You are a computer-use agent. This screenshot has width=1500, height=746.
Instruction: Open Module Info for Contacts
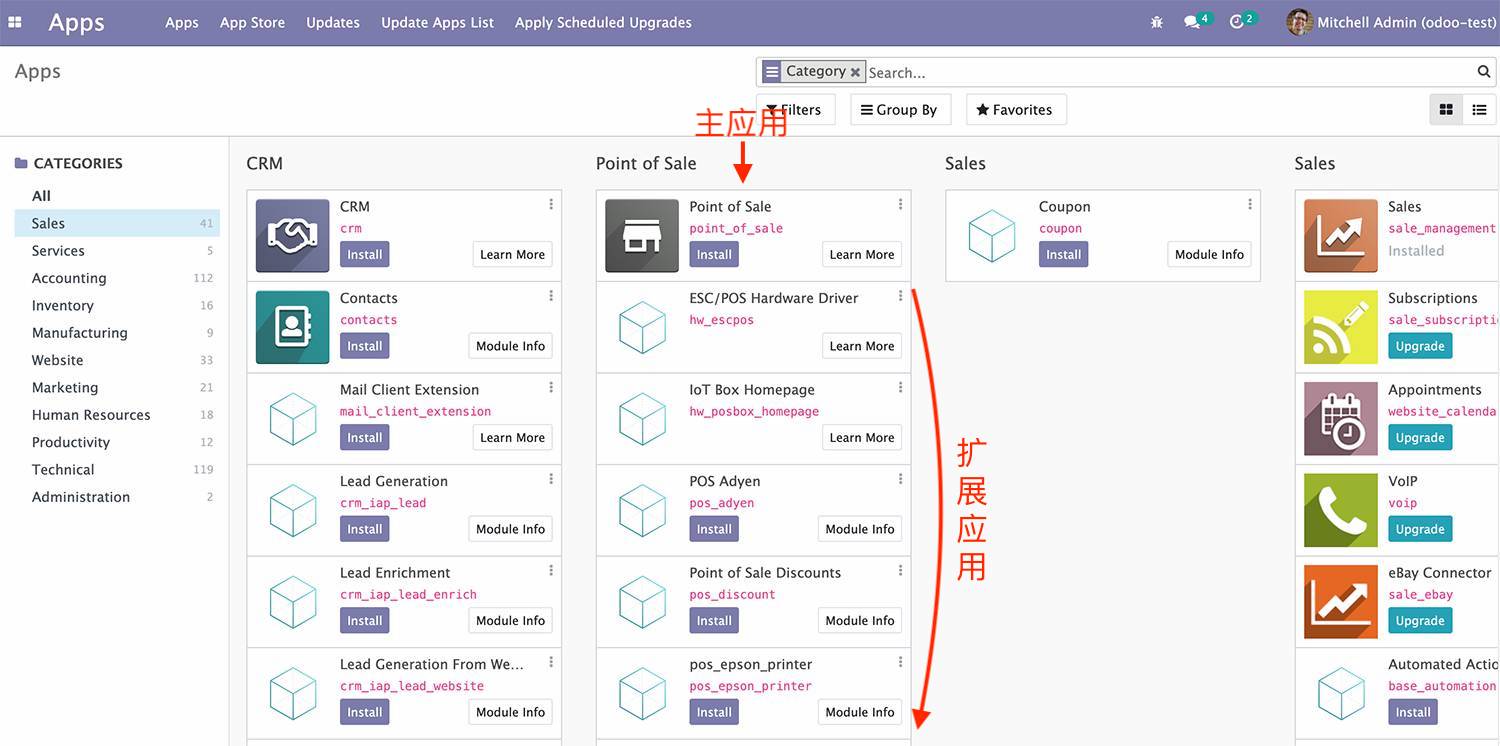tap(510, 346)
